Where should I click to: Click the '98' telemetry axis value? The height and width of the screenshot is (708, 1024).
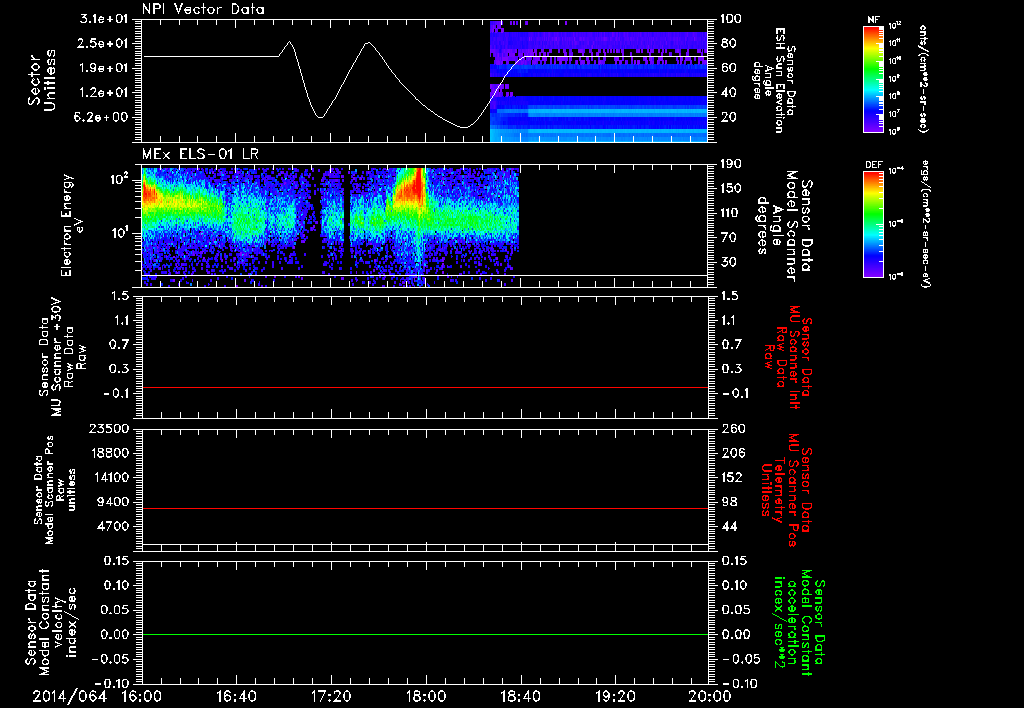(730, 502)
